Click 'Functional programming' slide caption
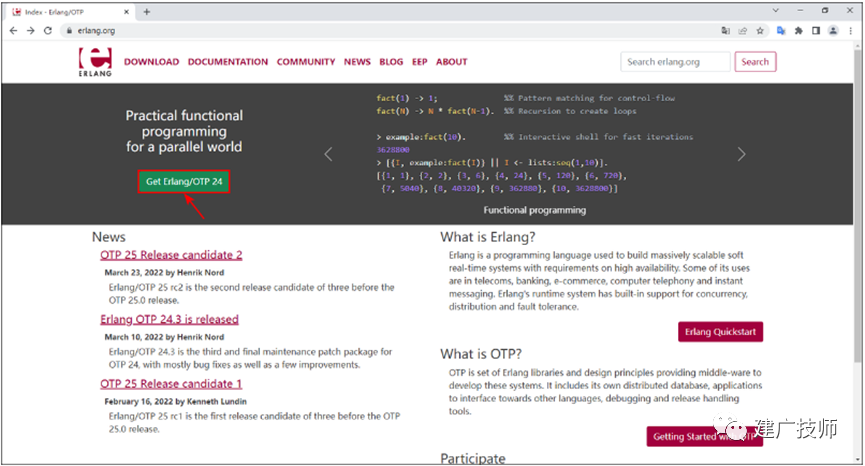Screen dimensions: 865x466 coord(535,210)
